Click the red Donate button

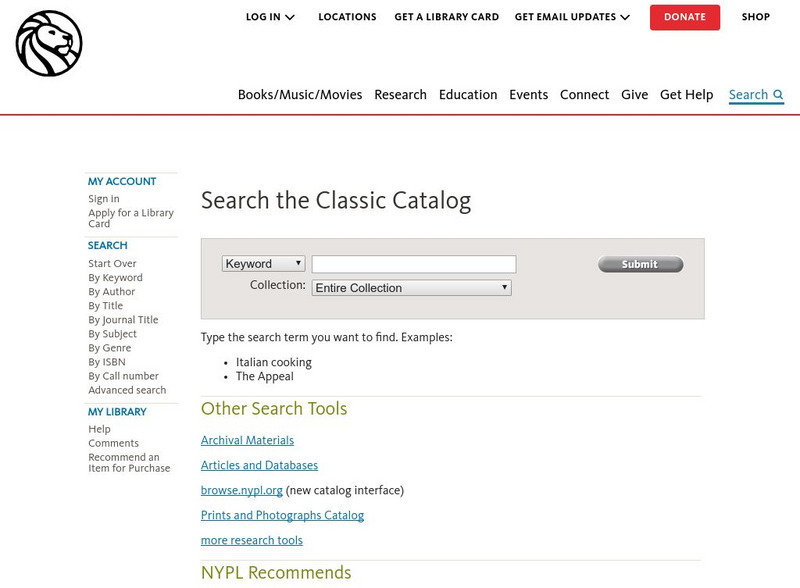(685, 17)
